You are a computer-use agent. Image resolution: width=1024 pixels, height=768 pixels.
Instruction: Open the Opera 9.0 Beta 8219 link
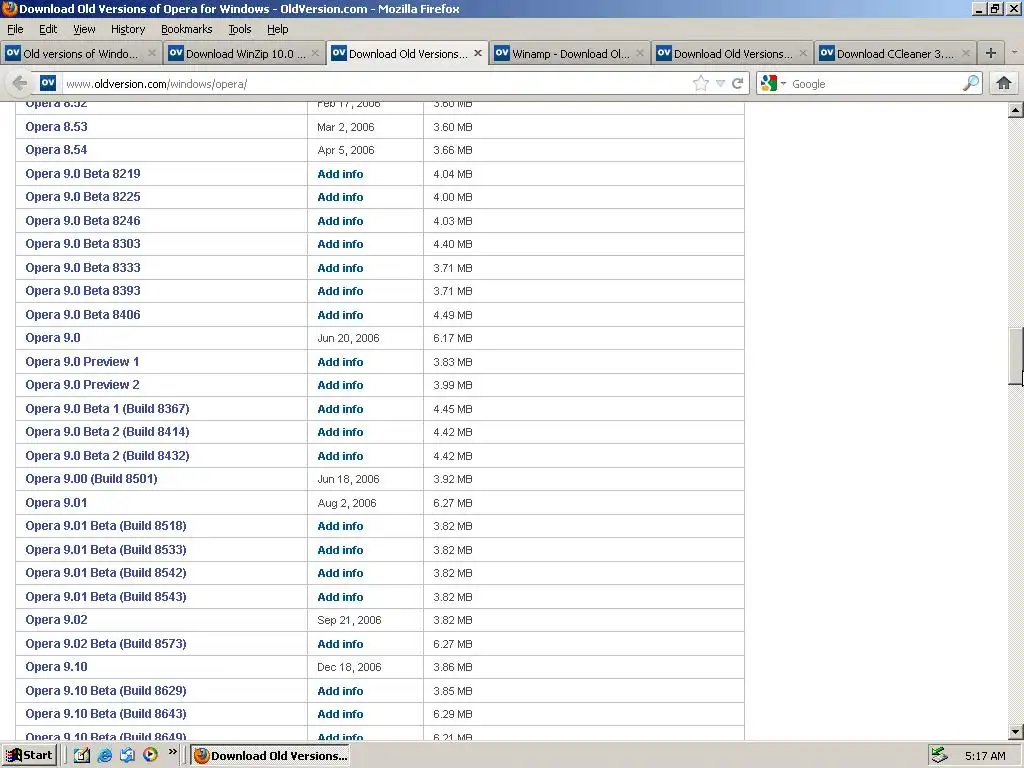click(x=83, y=174)
